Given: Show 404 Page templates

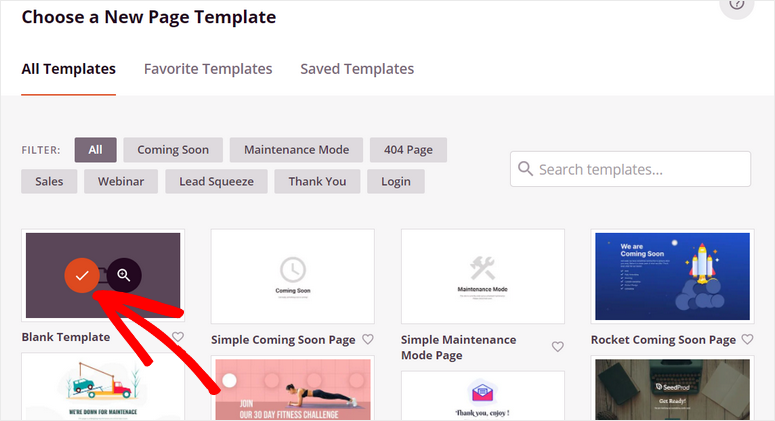Looking at the screenshot, I should pyautogui.click(x=408, y=150).
